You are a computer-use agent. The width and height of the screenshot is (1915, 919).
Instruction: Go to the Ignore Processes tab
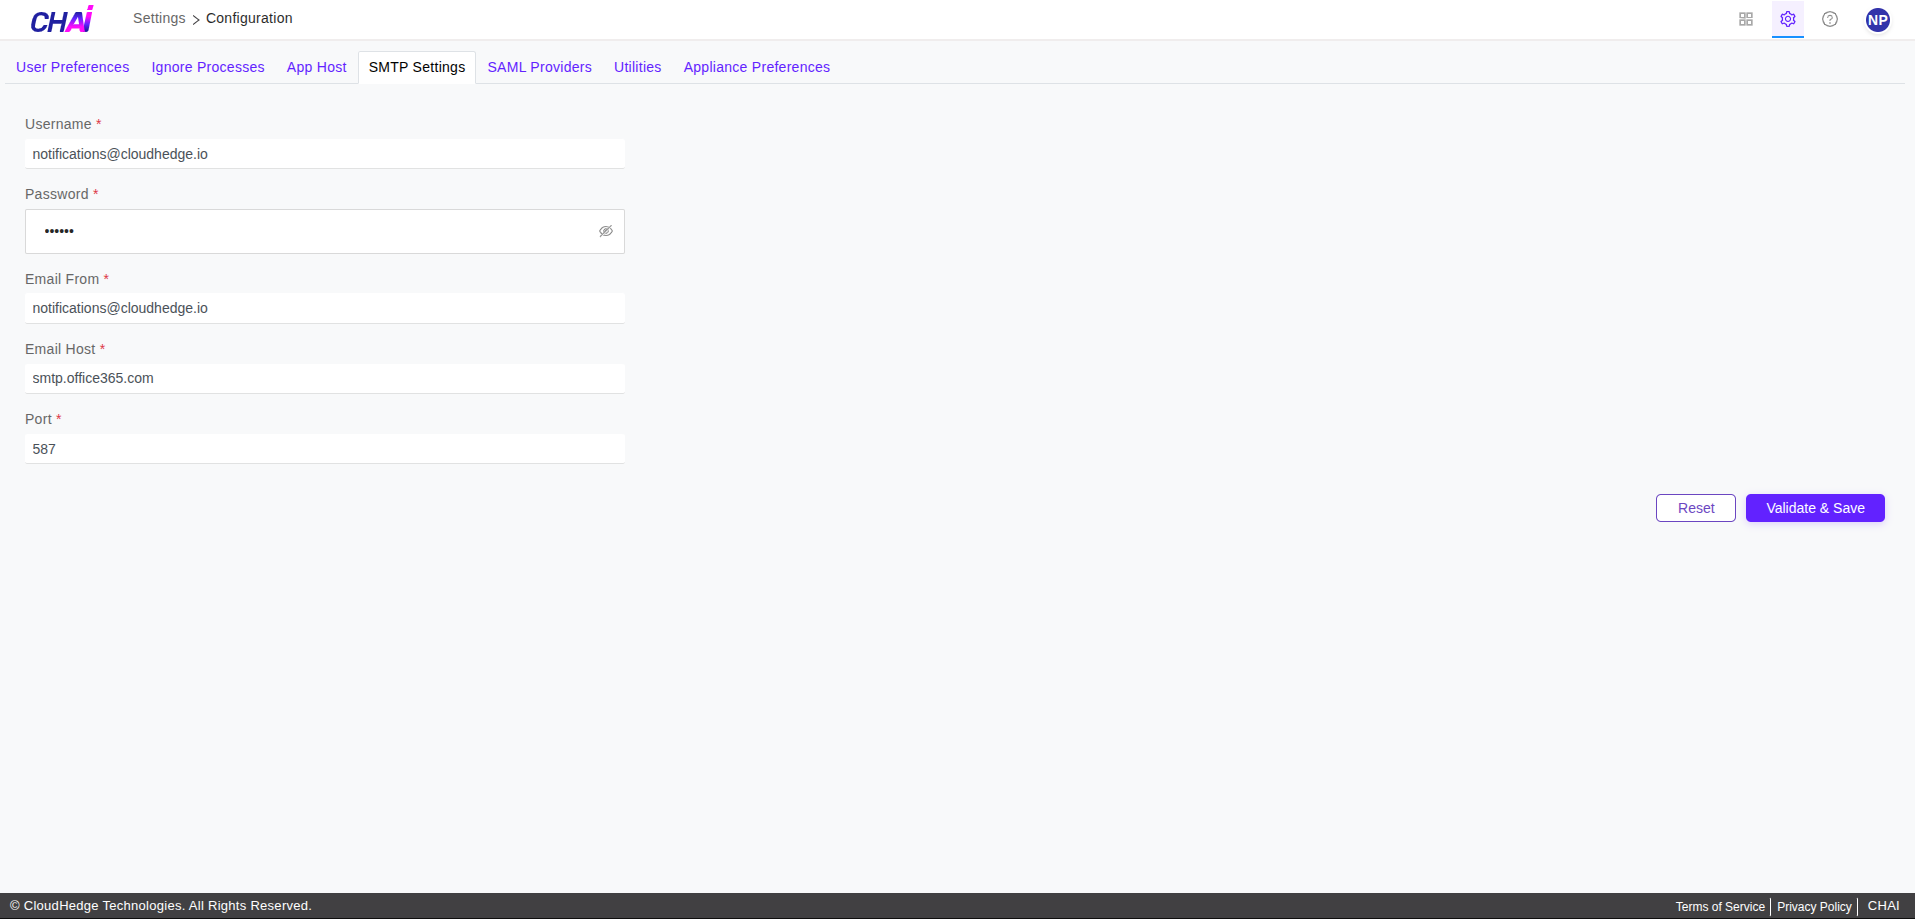pos(207,67)
